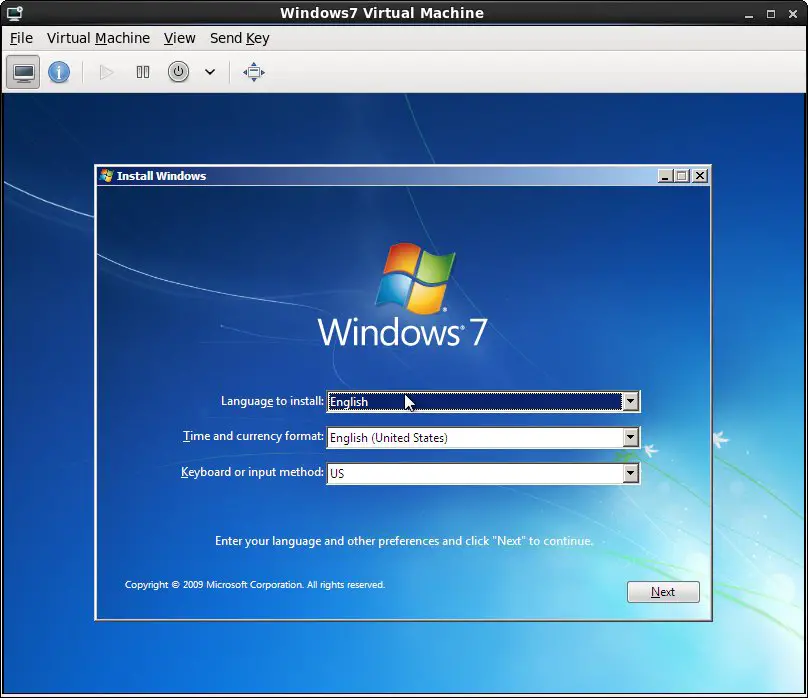The image size is (808, 698).
Task: Open the Send Key menu
Action: 239,38
